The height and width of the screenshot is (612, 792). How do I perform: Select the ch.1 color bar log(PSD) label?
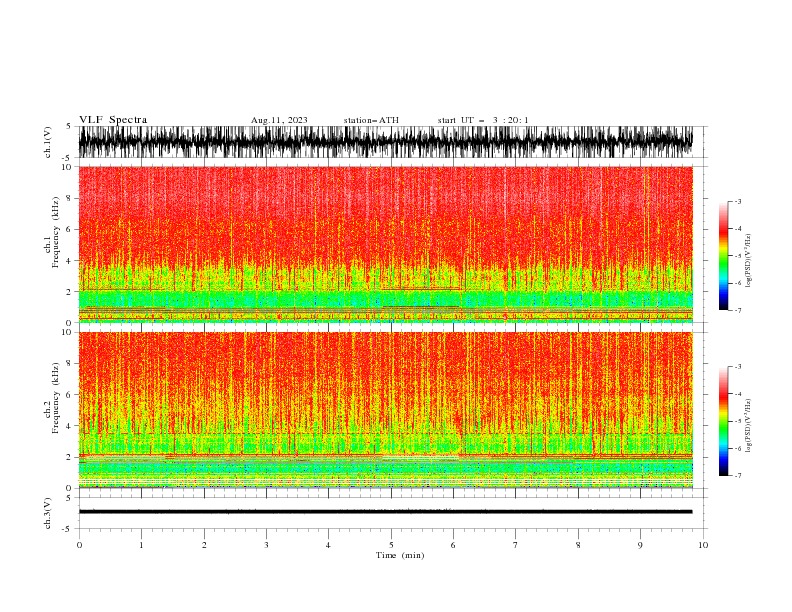[749, 261]
